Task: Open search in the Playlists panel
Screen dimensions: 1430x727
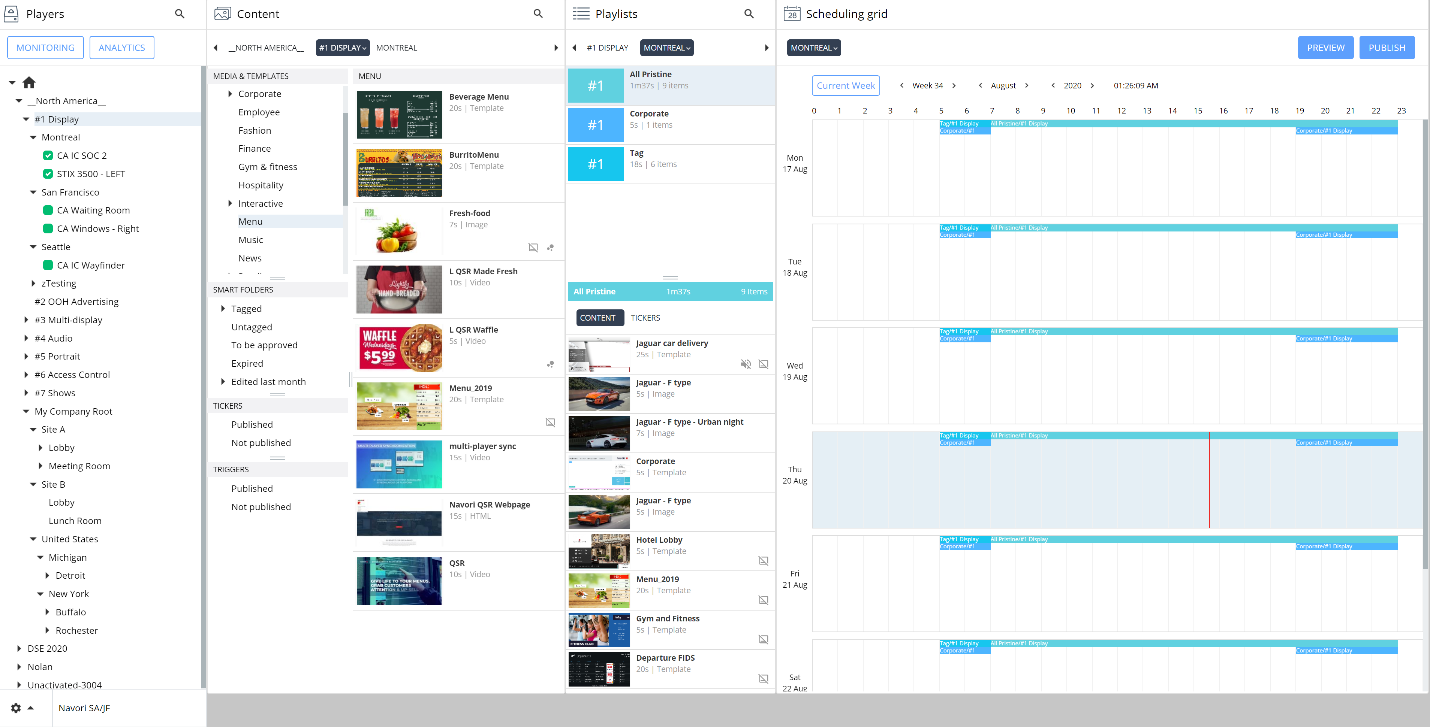Action: [749, 14]
